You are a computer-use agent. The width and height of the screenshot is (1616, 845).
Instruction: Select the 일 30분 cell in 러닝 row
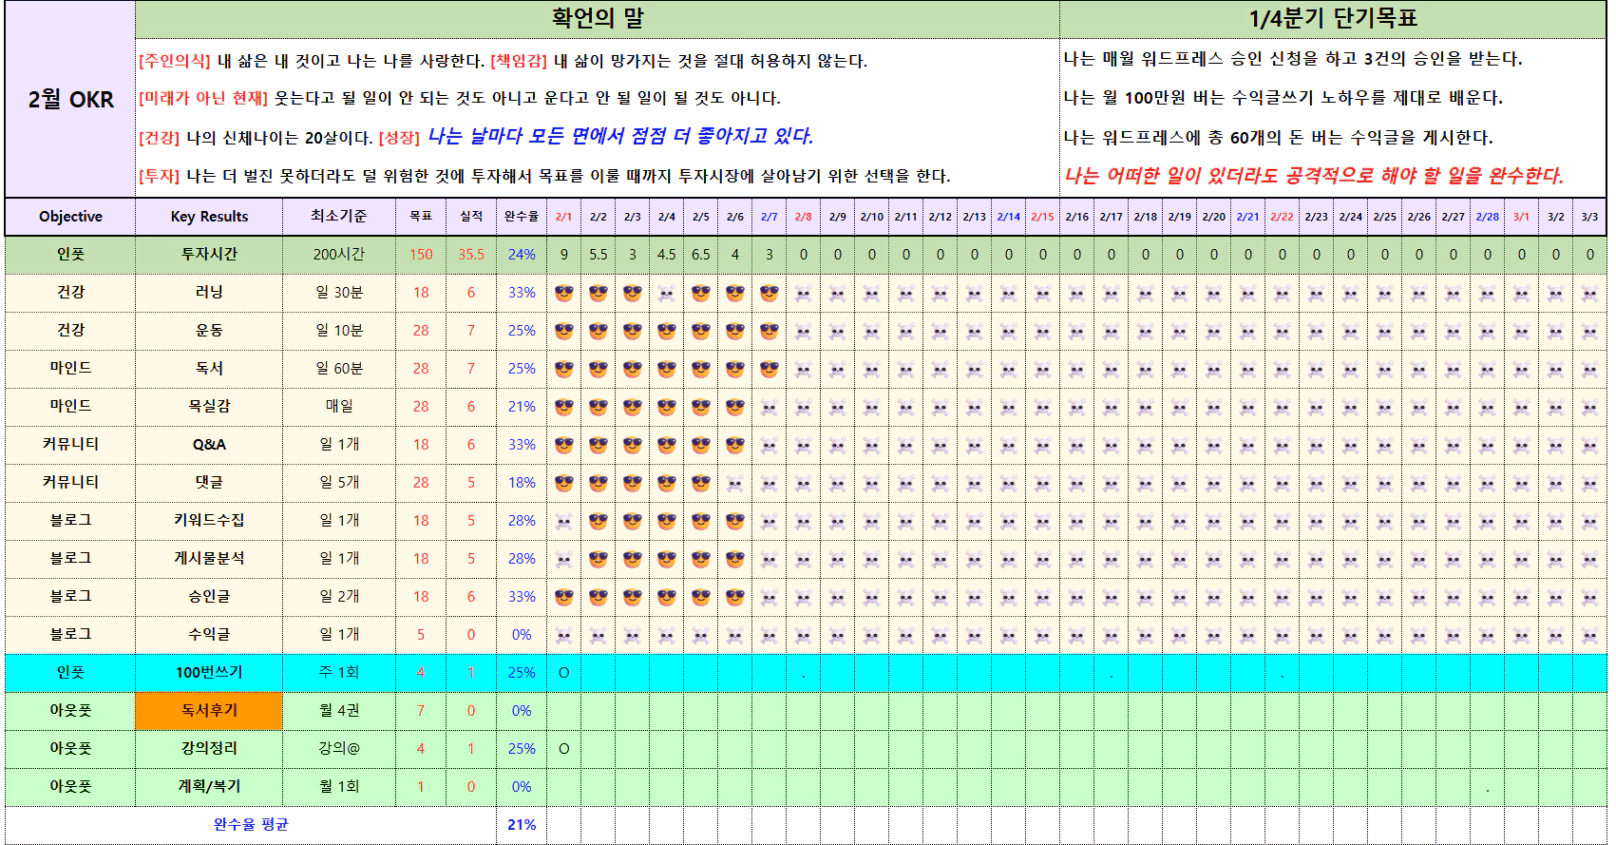point(339,293)
